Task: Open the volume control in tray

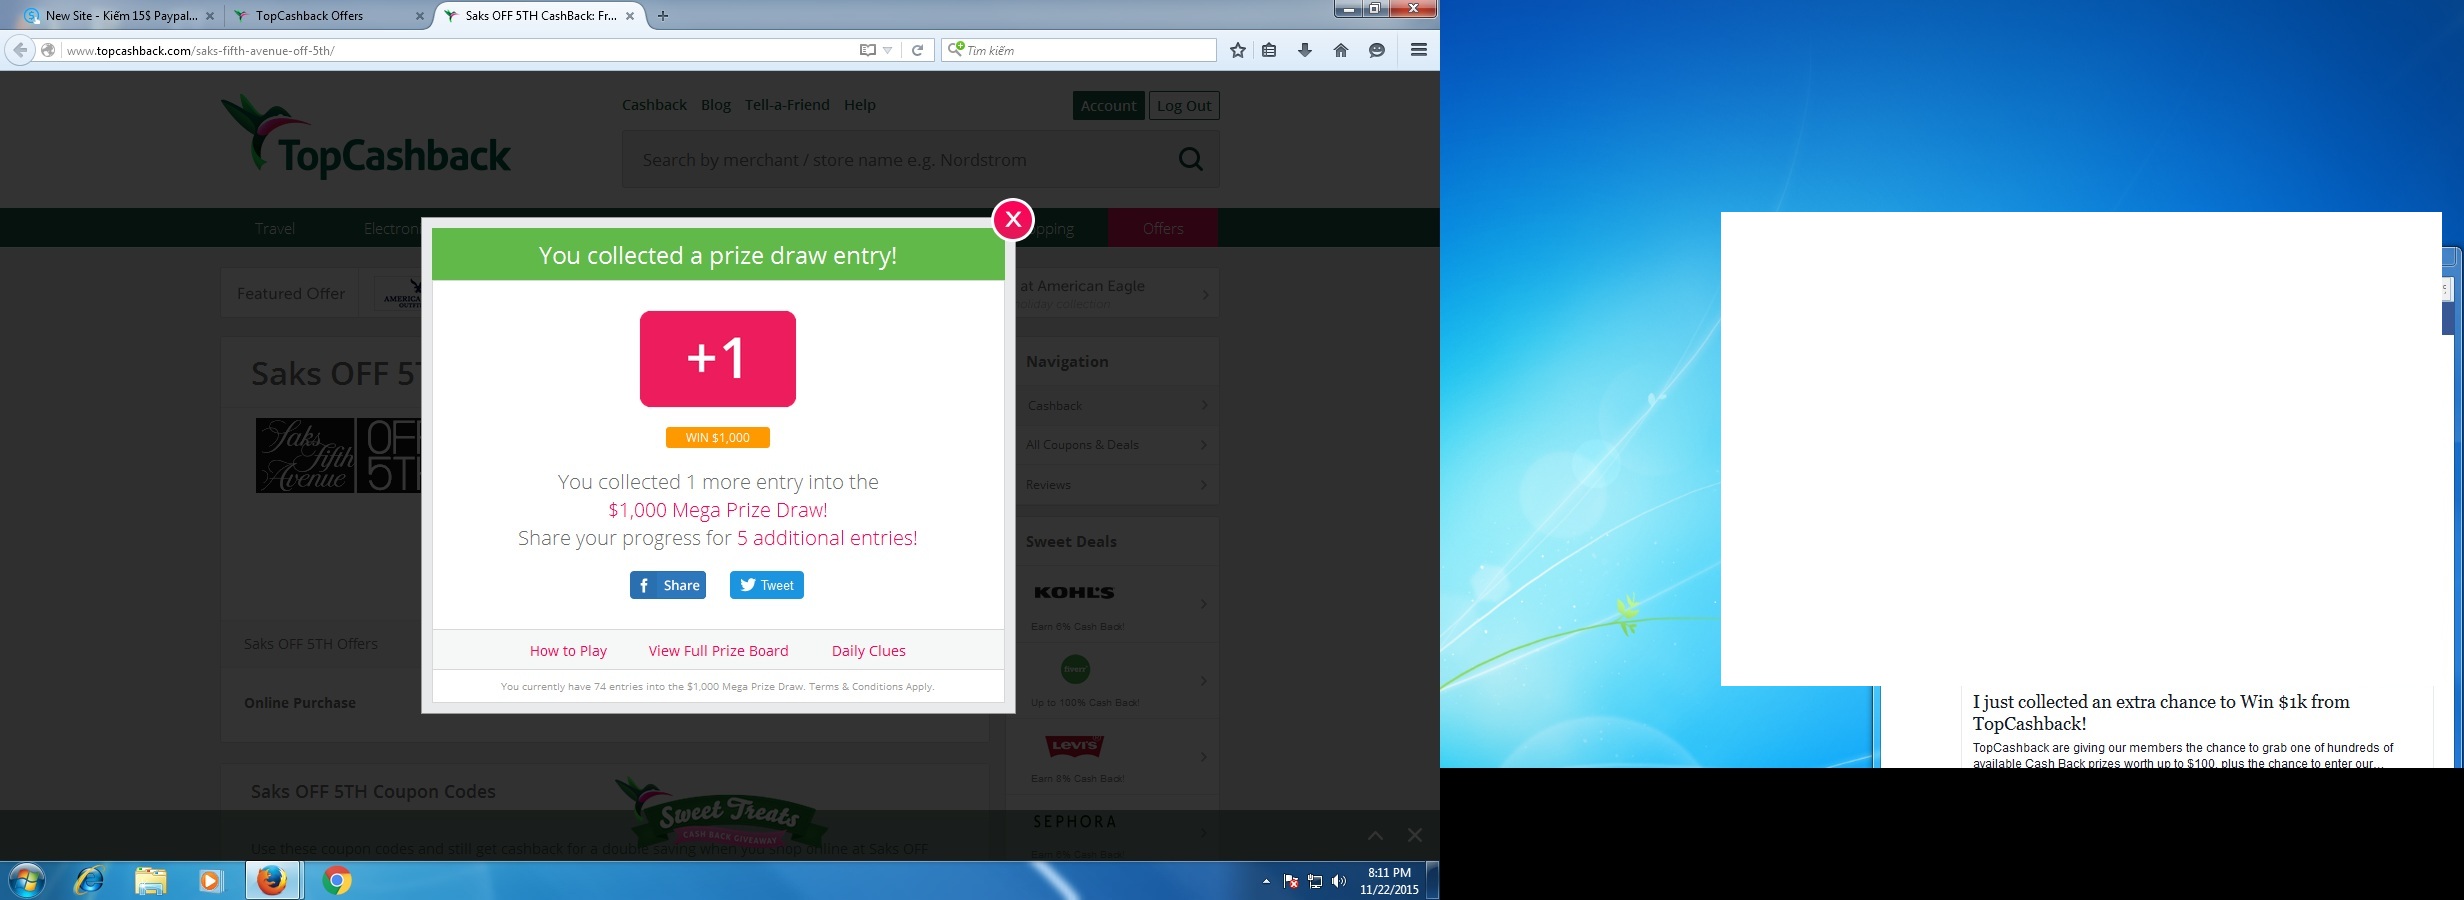Action: [1339, 881]
